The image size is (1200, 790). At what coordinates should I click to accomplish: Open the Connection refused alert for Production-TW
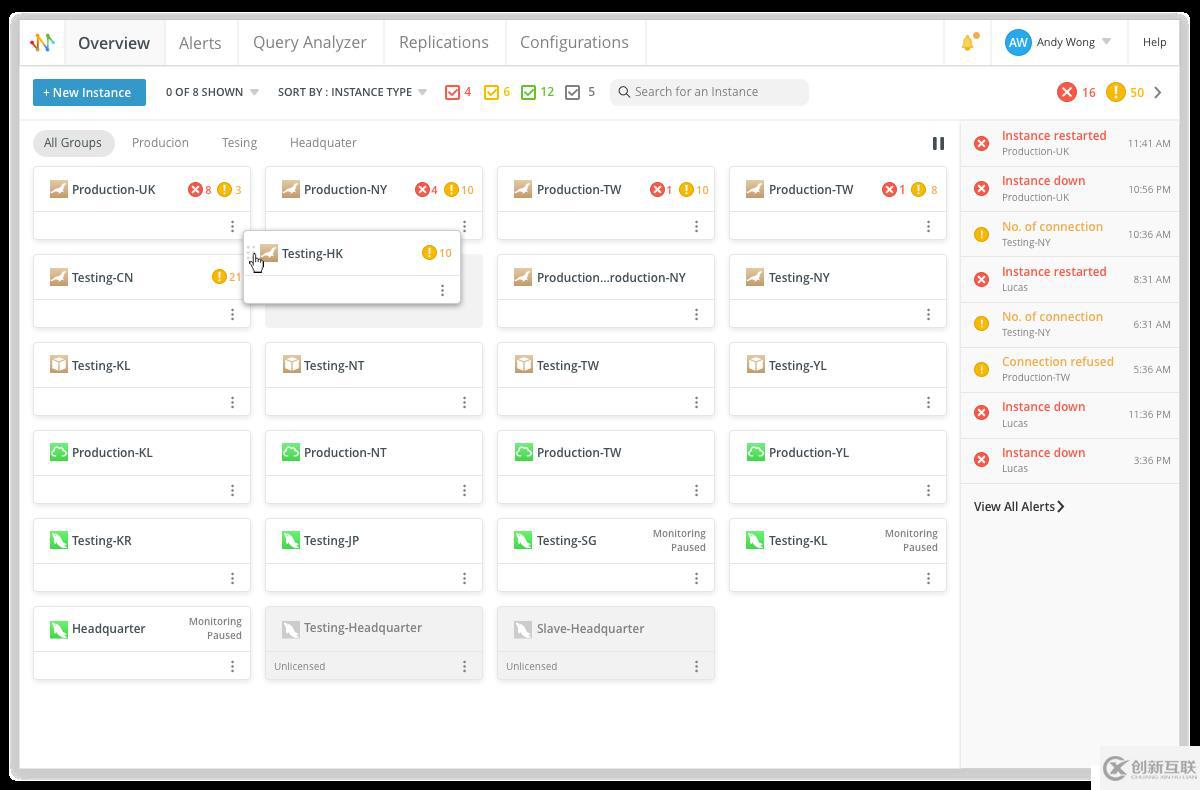click(1070, 369)
